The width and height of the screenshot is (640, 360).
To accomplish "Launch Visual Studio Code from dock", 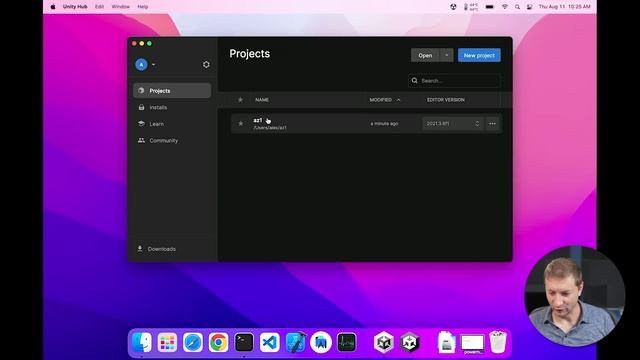I will pos(269,342).
